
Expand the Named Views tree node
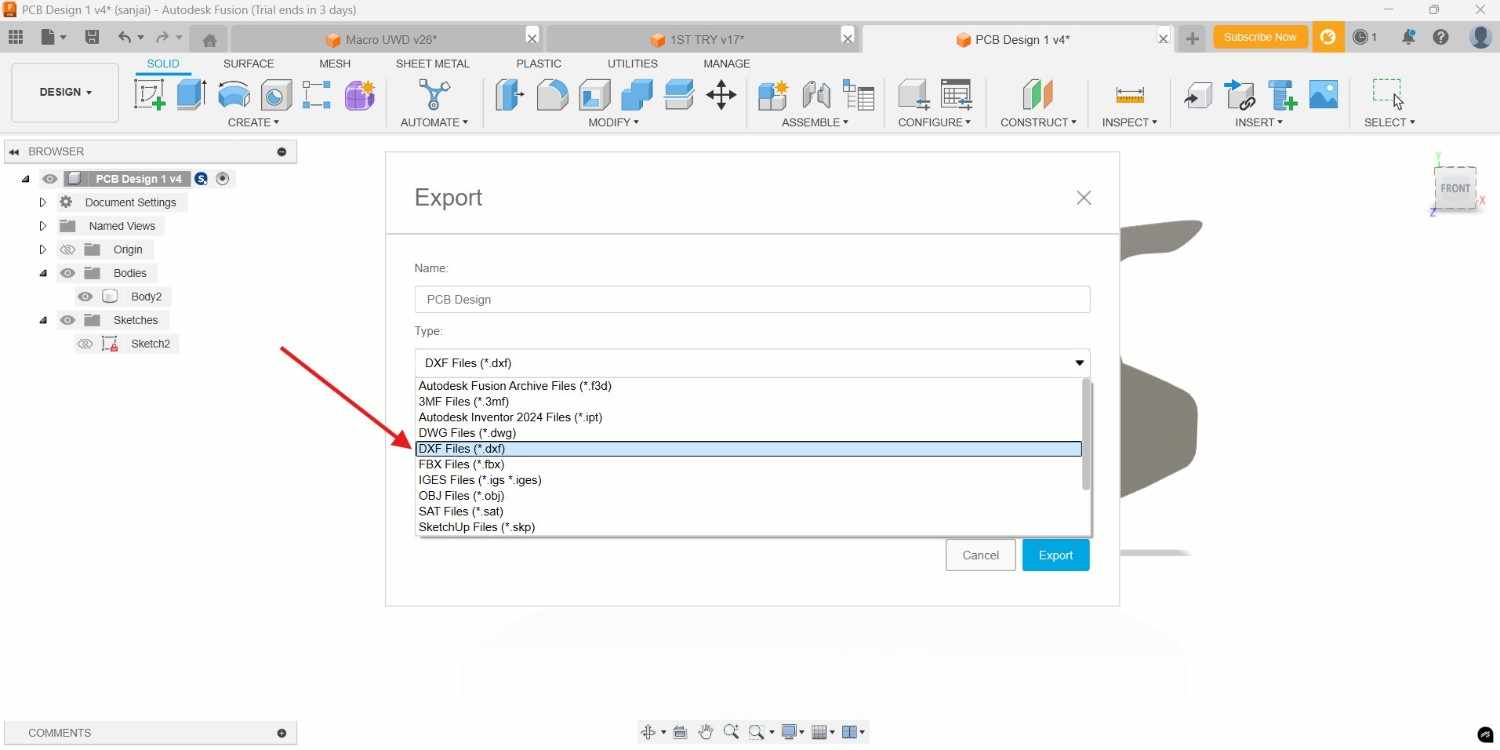pyautogui.click(x=42, y=226)
